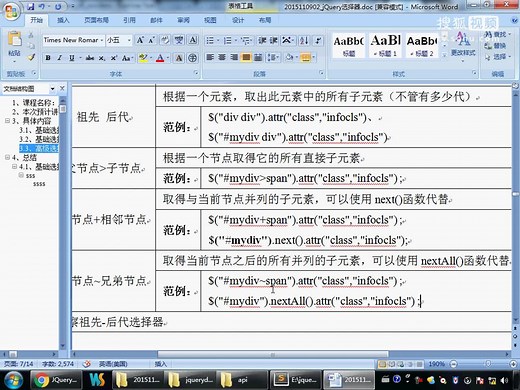Viewport: 520px width, 390px height.
Task: Click decrease indent icon
Action: tap(262, 40)
